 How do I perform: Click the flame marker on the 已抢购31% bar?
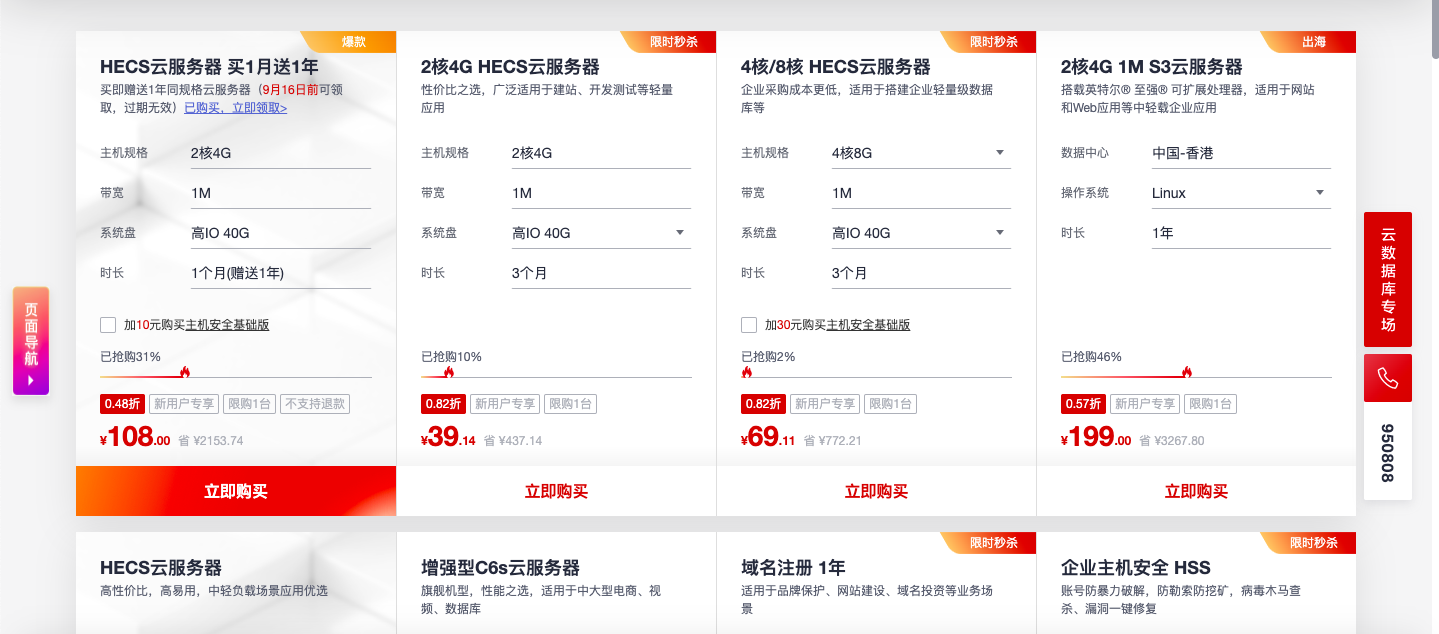point(185,372)
